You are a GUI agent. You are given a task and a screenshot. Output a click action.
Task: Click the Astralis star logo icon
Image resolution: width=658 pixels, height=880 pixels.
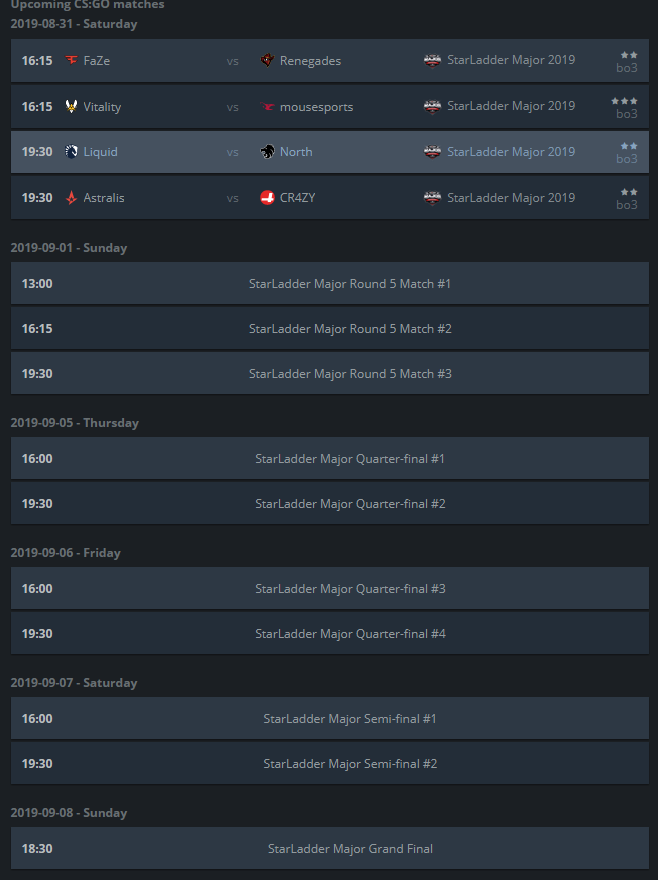pos(71,198)
